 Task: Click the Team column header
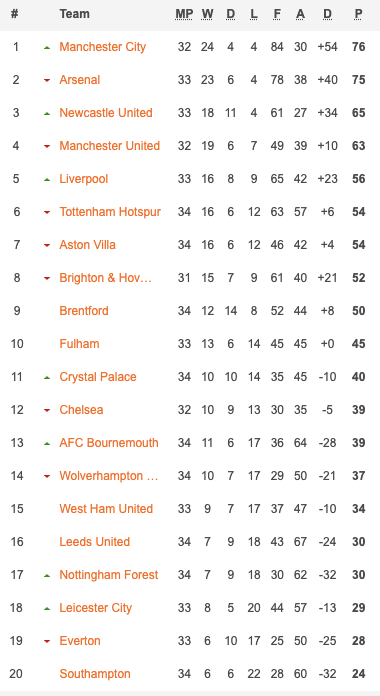pyautogui.click(x=75, y=14)
